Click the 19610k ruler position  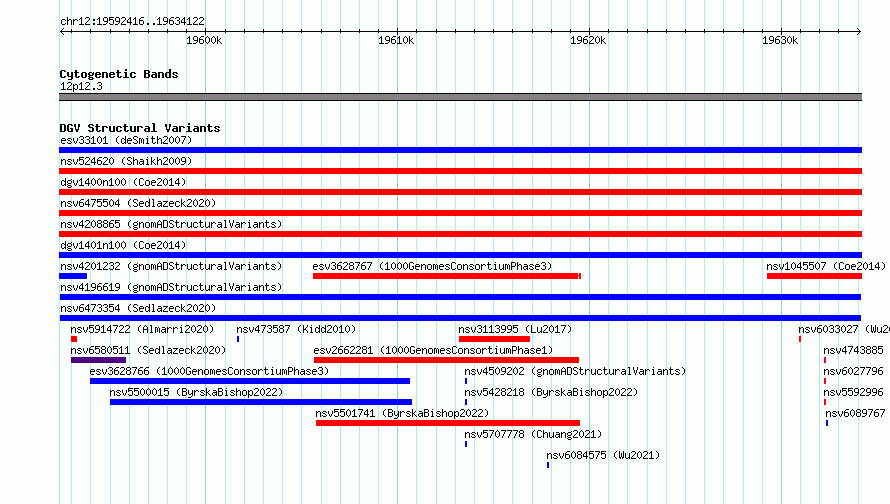396,40
